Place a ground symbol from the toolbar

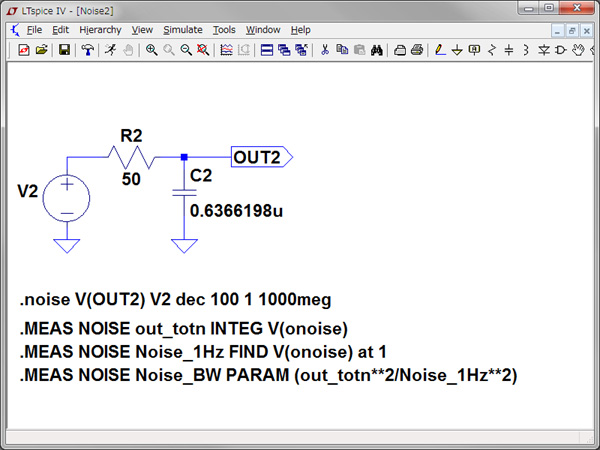[x=457, y=50]
